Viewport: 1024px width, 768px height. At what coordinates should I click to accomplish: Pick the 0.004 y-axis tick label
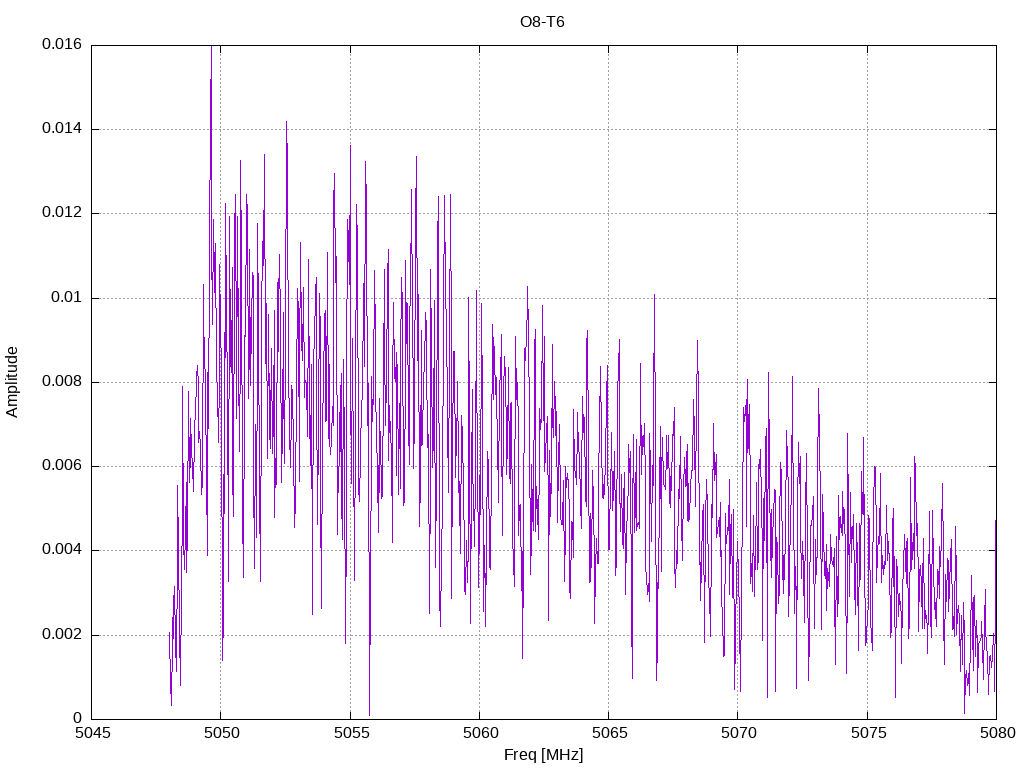(61, 550)
